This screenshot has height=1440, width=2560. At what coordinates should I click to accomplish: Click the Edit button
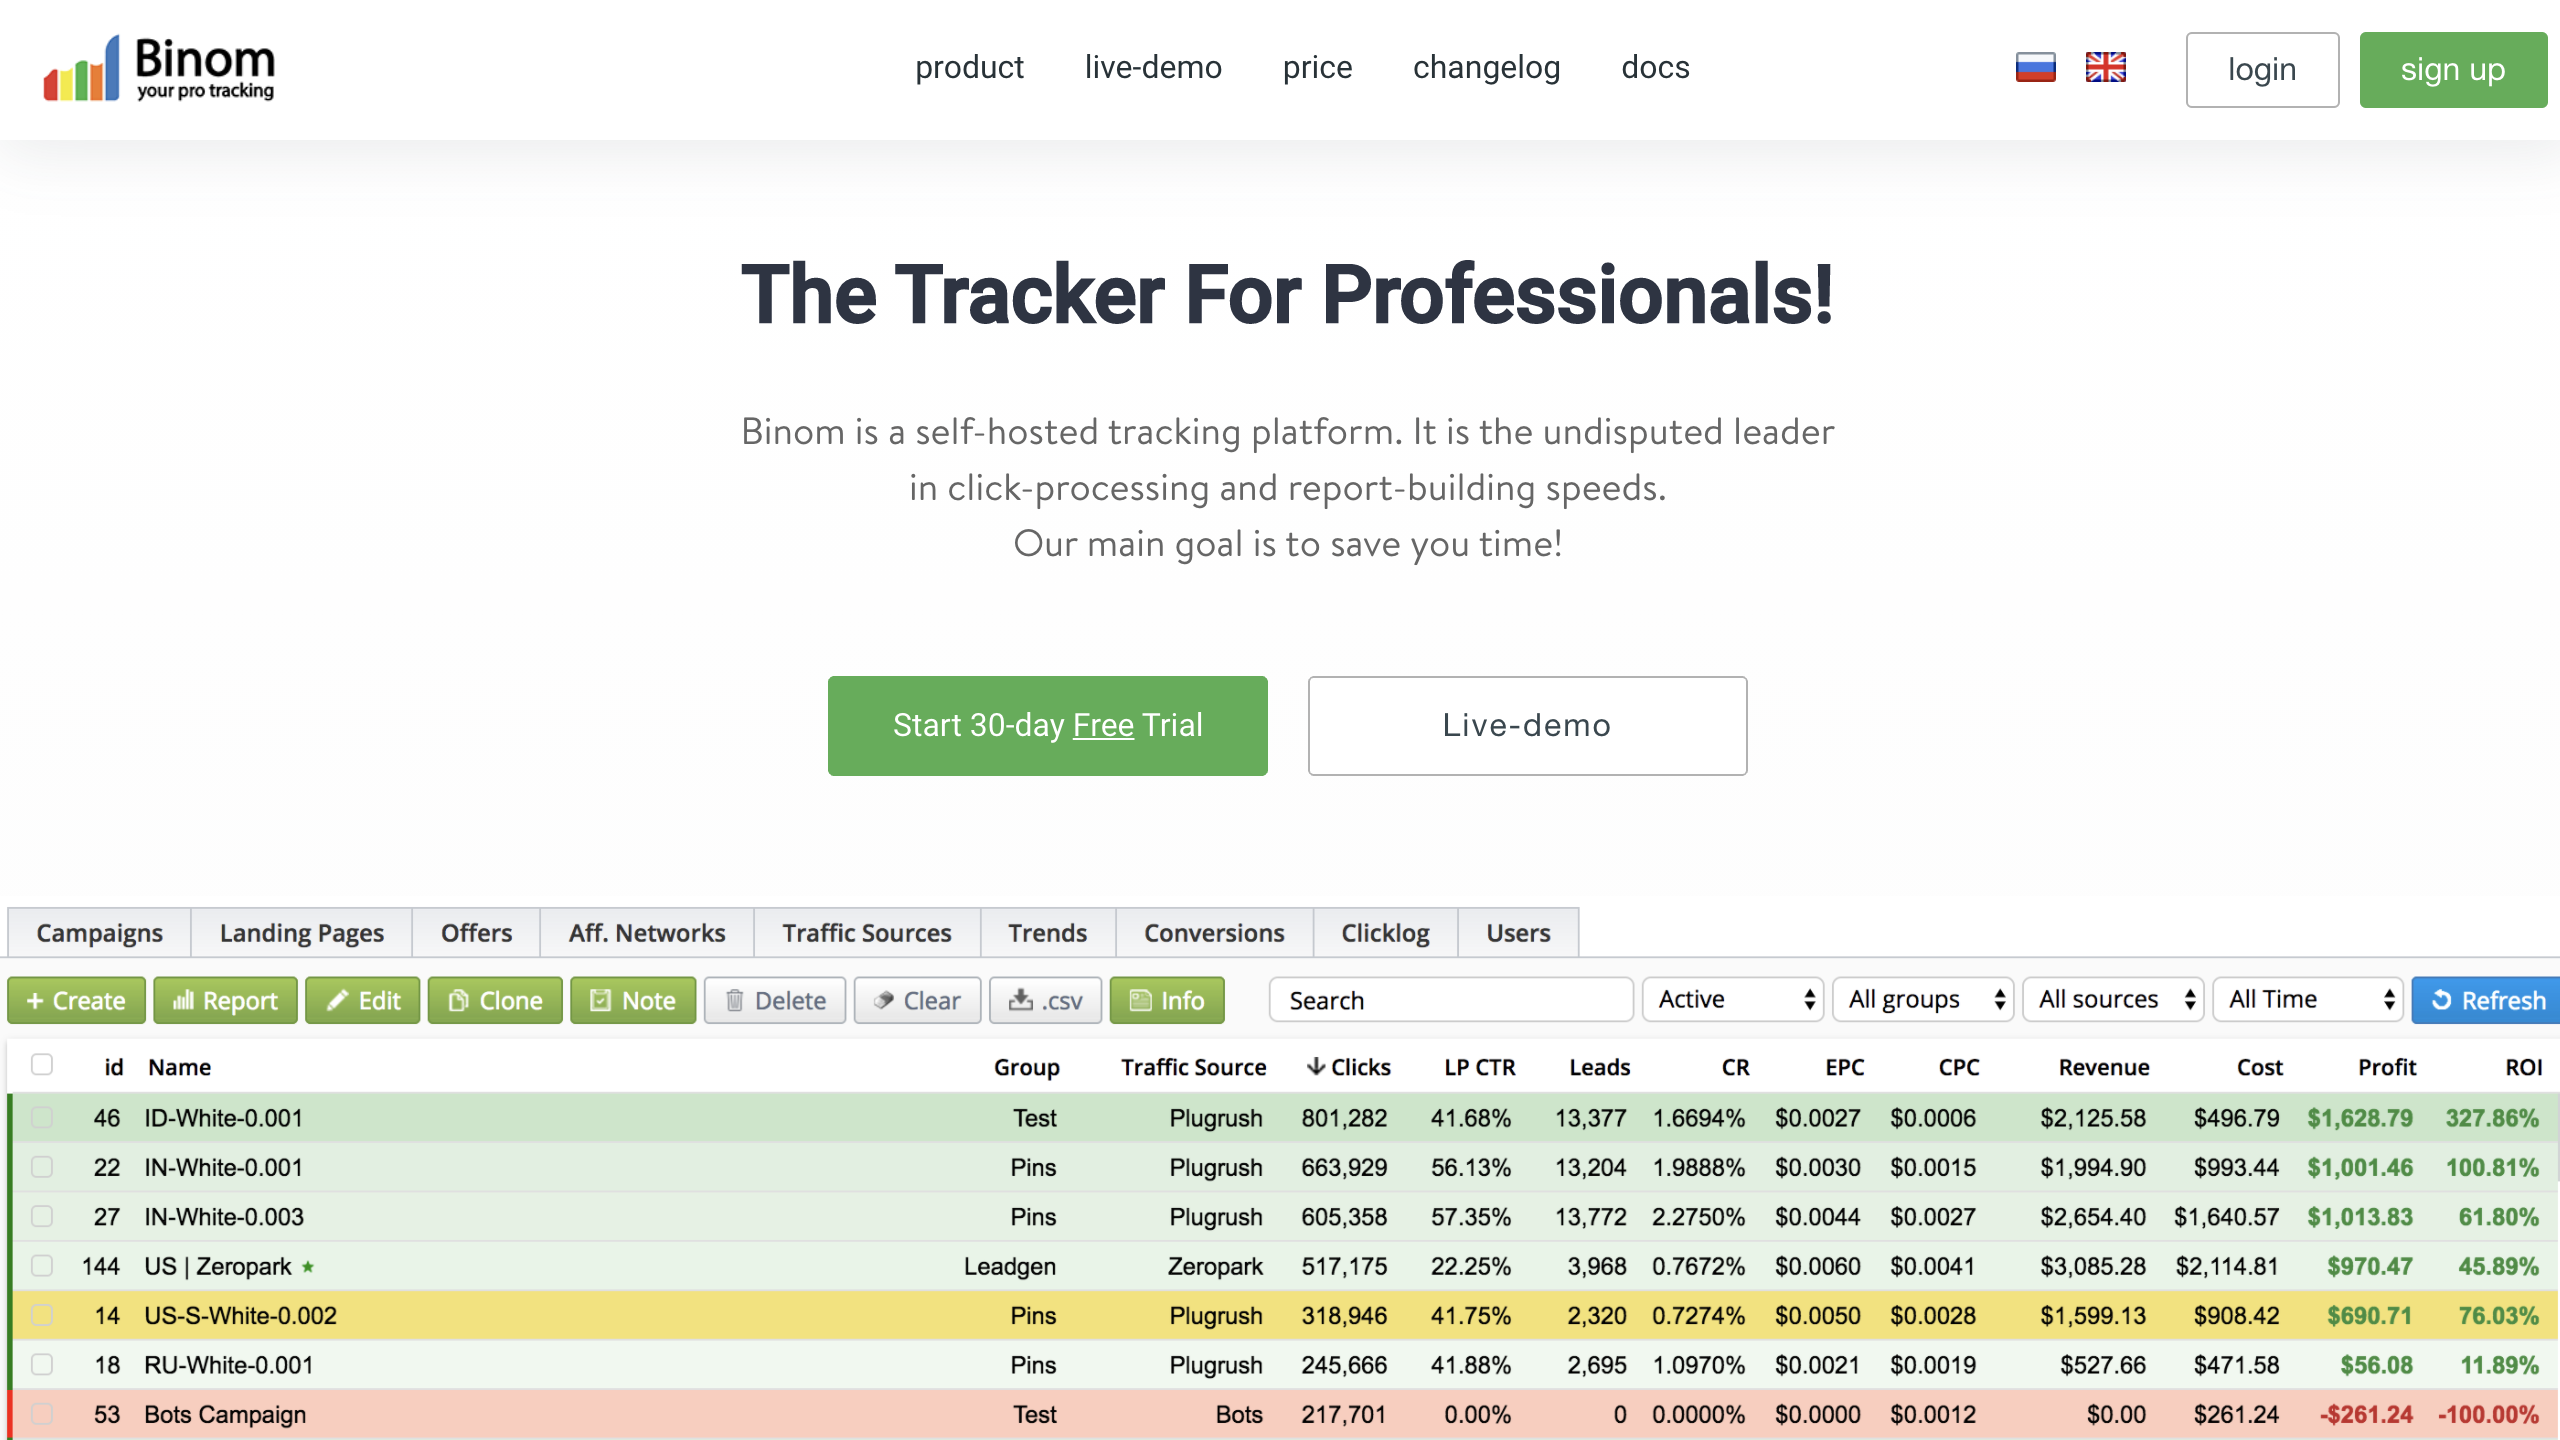click(x=363, y=1000)
